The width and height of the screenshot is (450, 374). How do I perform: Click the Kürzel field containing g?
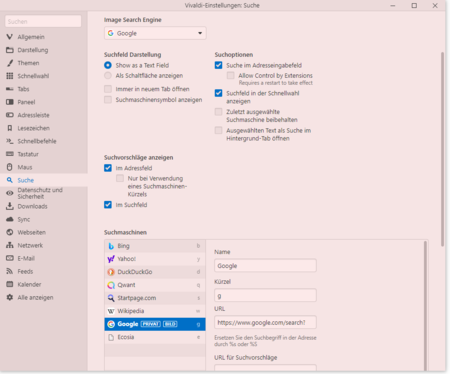pos(265,295)
